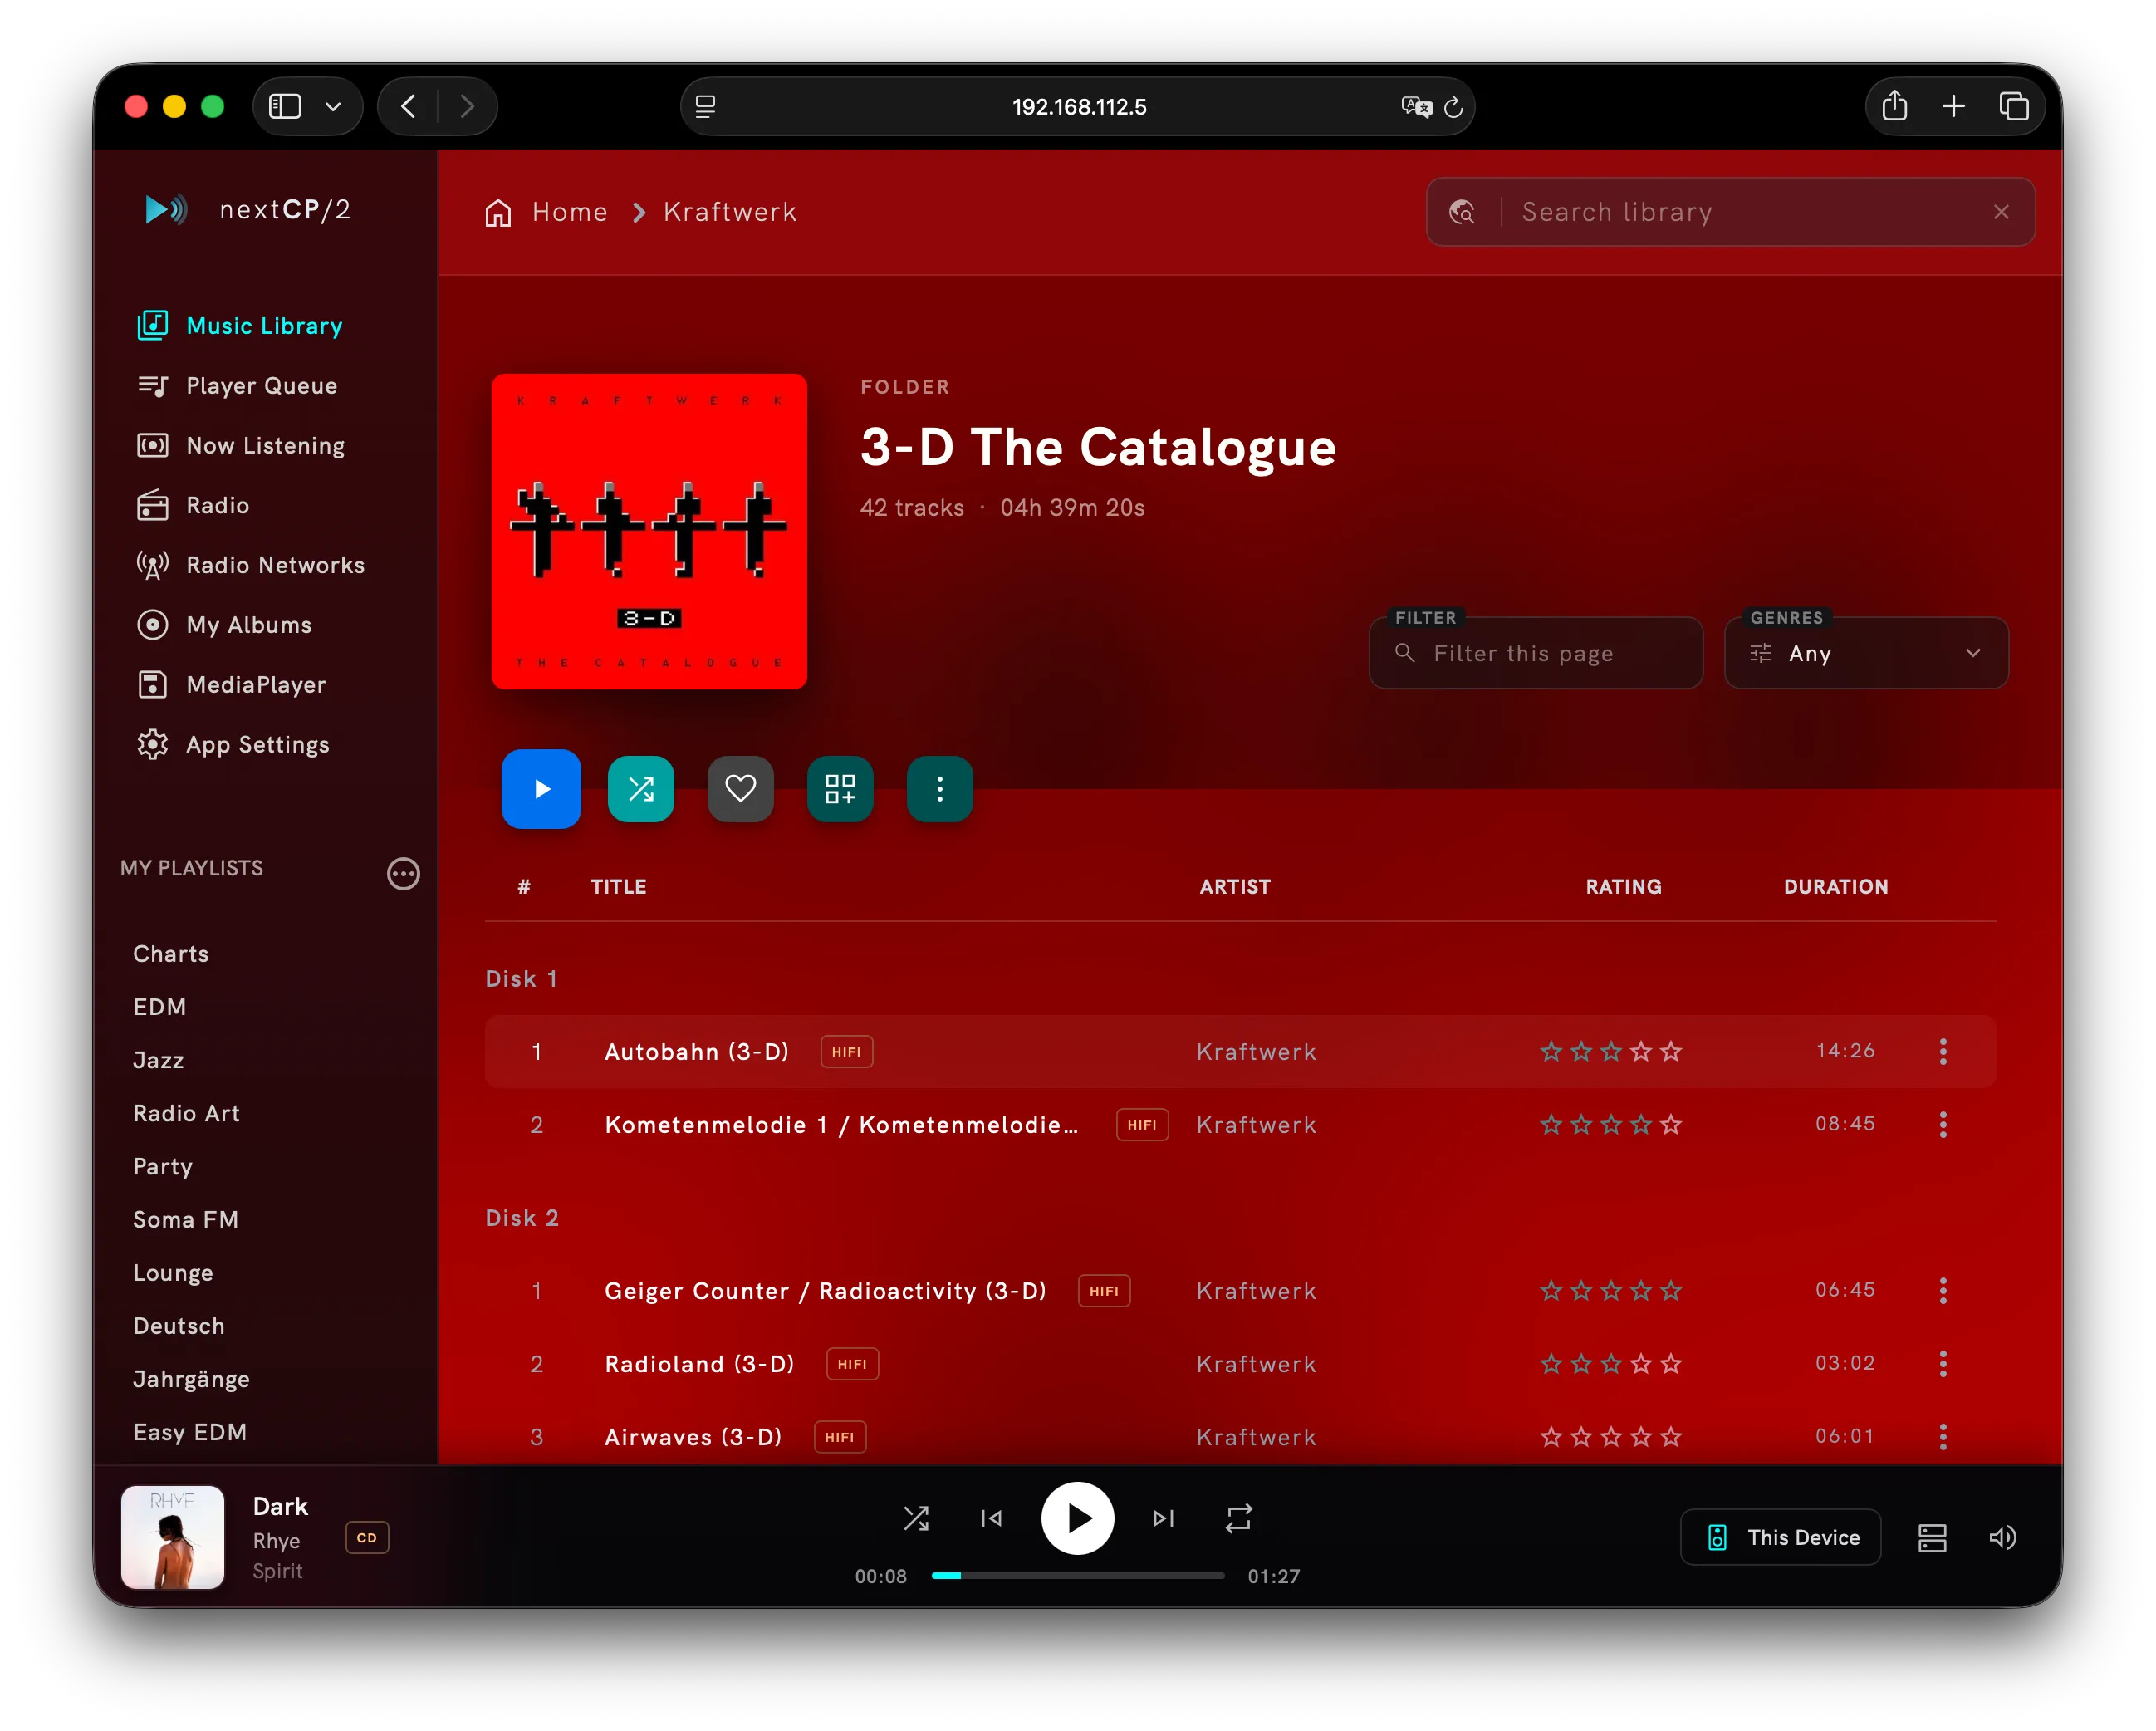Open App Settings
2156x1731 pixels.
(233, 745)
